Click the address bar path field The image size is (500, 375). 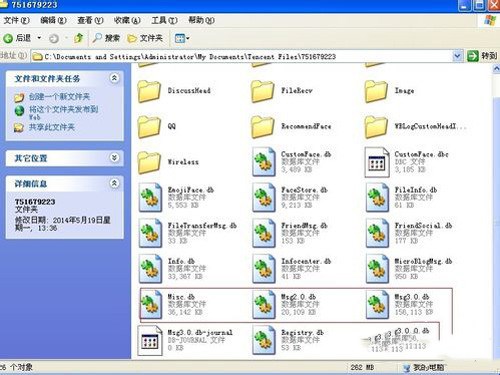click(242, 56)
